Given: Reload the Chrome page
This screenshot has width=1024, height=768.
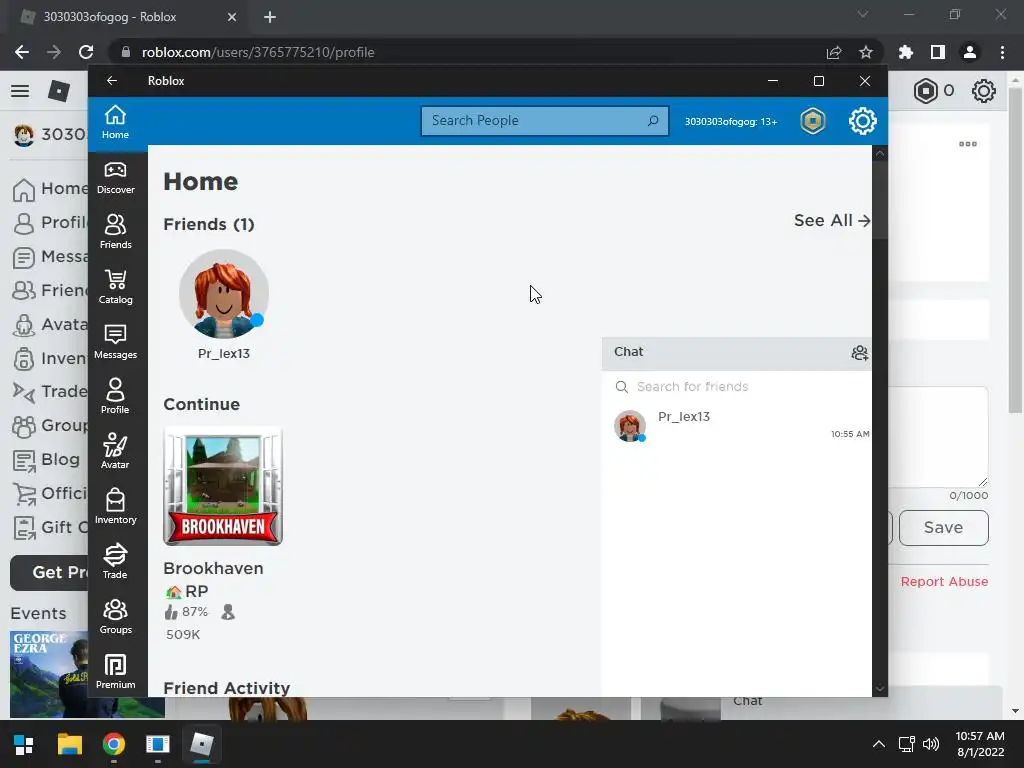Looking at the screenshot, I should pyautogui.click(x=86, y=52).
